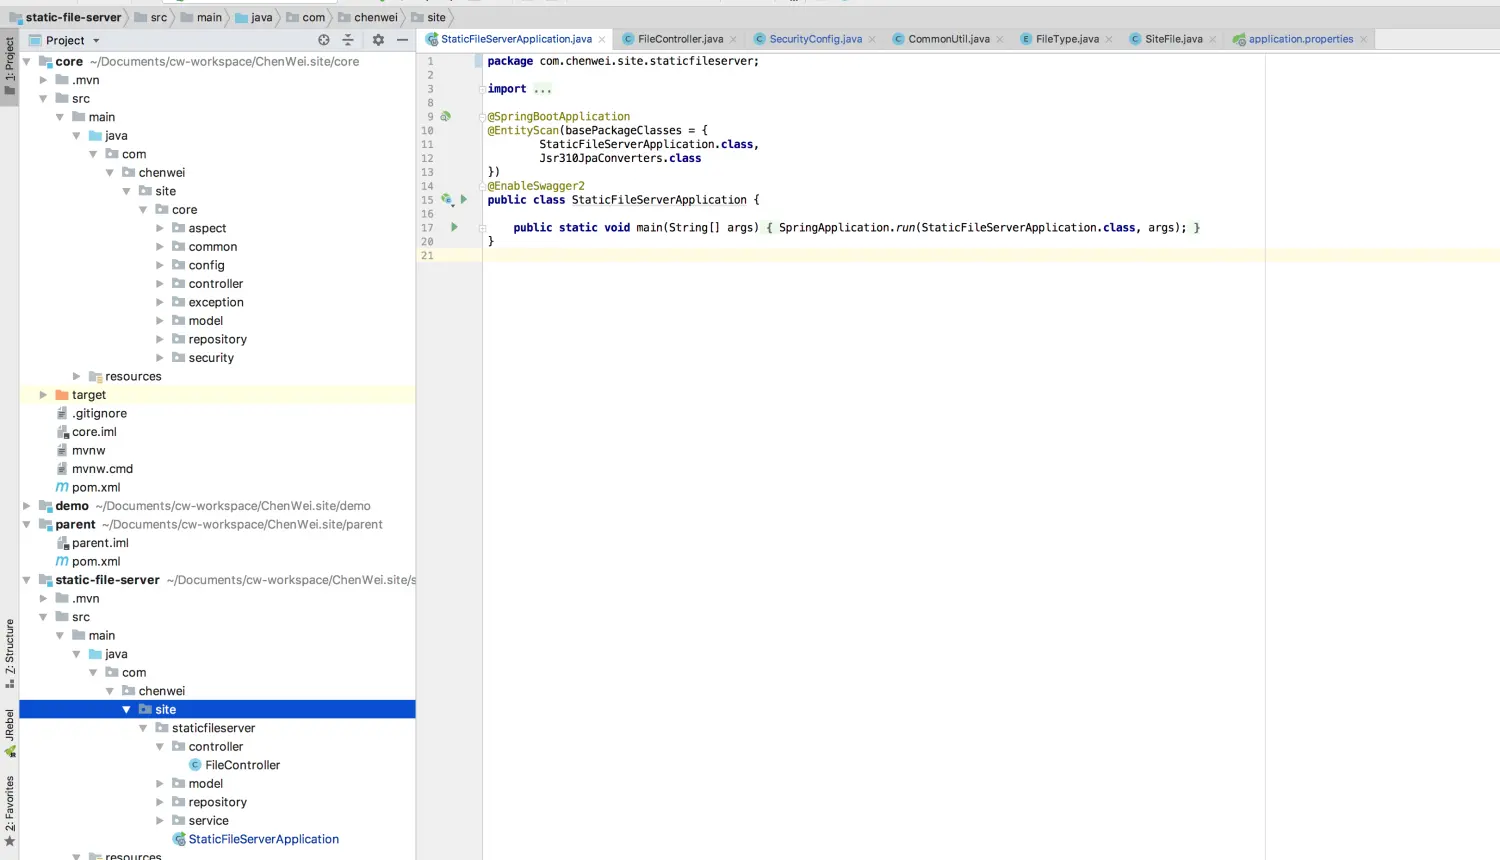The image size is (1500, 860).
Task: Close the FileController.java tab
Action: click(733, 40)
